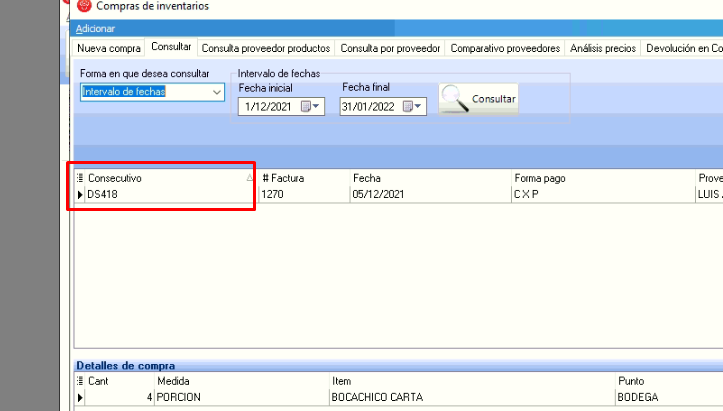723x411 pixels.
Task: Click the row indicator arrow next to DS418
Action: [81, 194]
